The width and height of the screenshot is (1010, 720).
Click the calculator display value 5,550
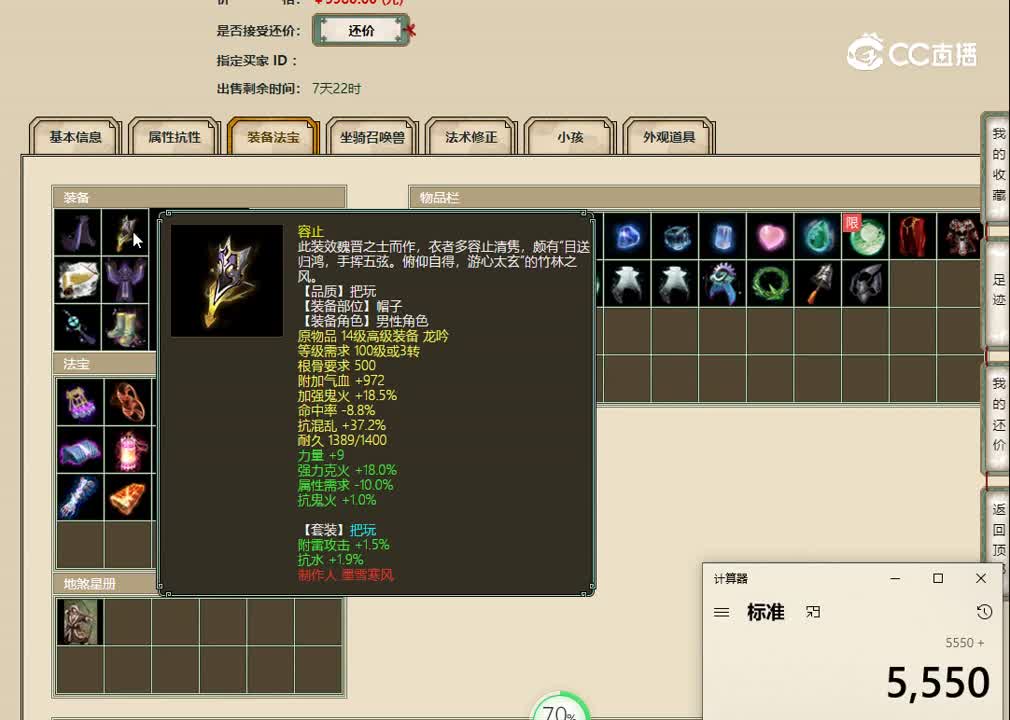click(937, 683)
